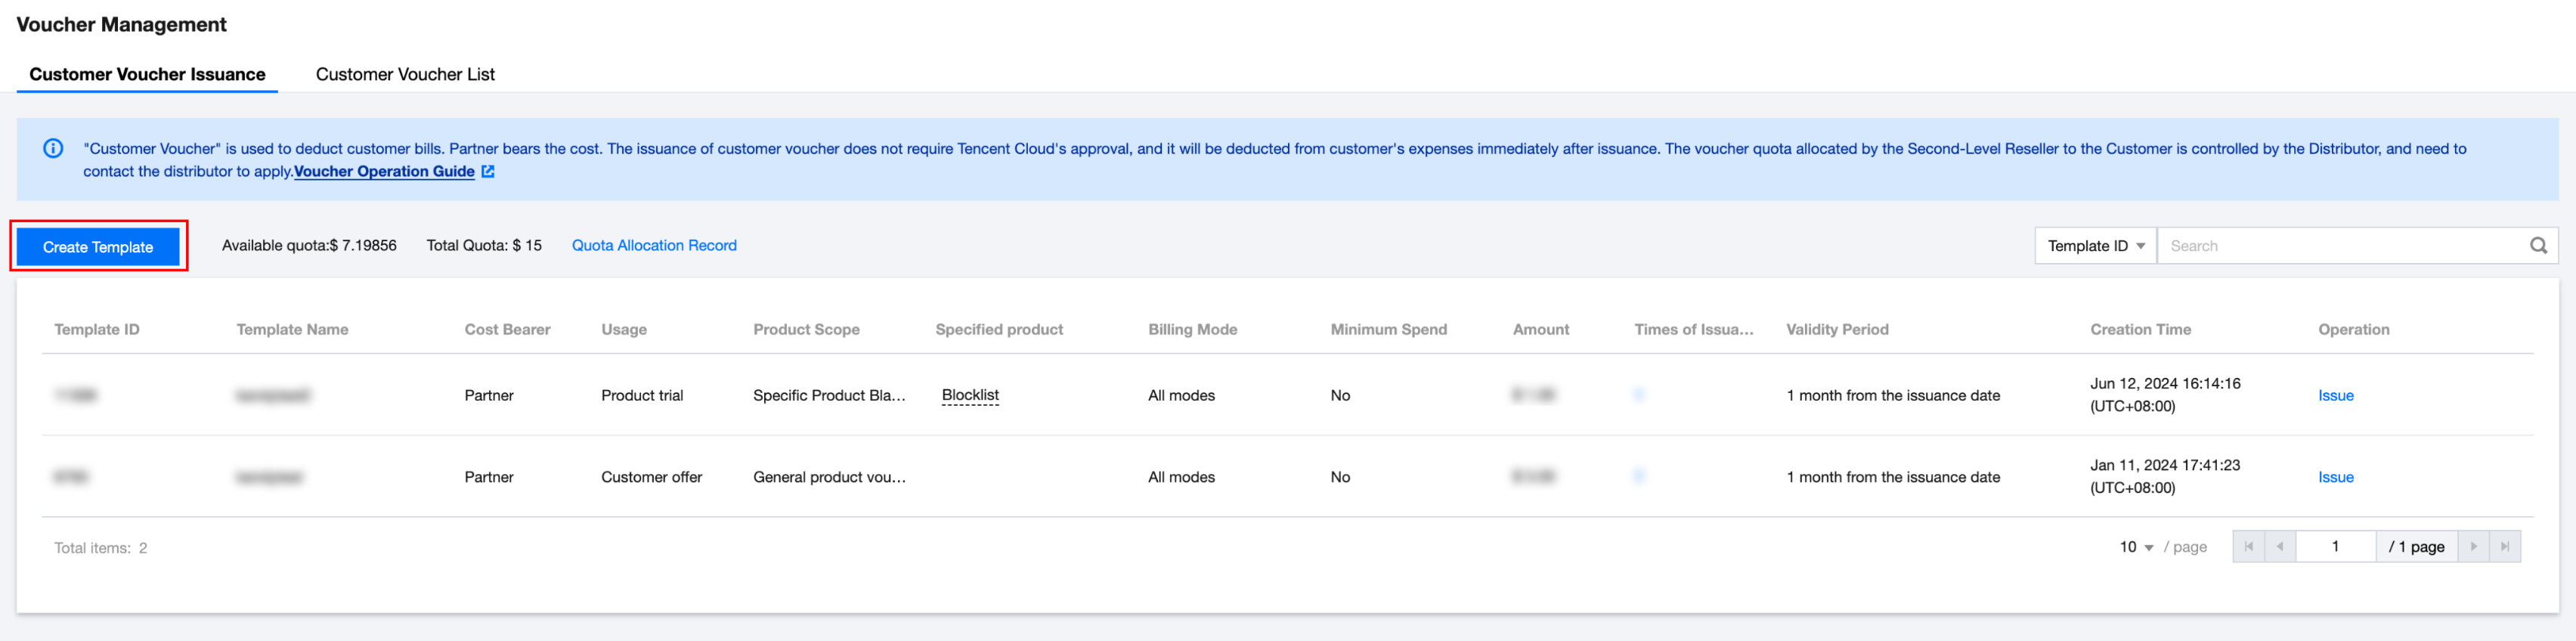Screen dimensions: 2576x641
Task: Click the magnifier search icon
Action: pyautogui.click(x=2537, y=246)
